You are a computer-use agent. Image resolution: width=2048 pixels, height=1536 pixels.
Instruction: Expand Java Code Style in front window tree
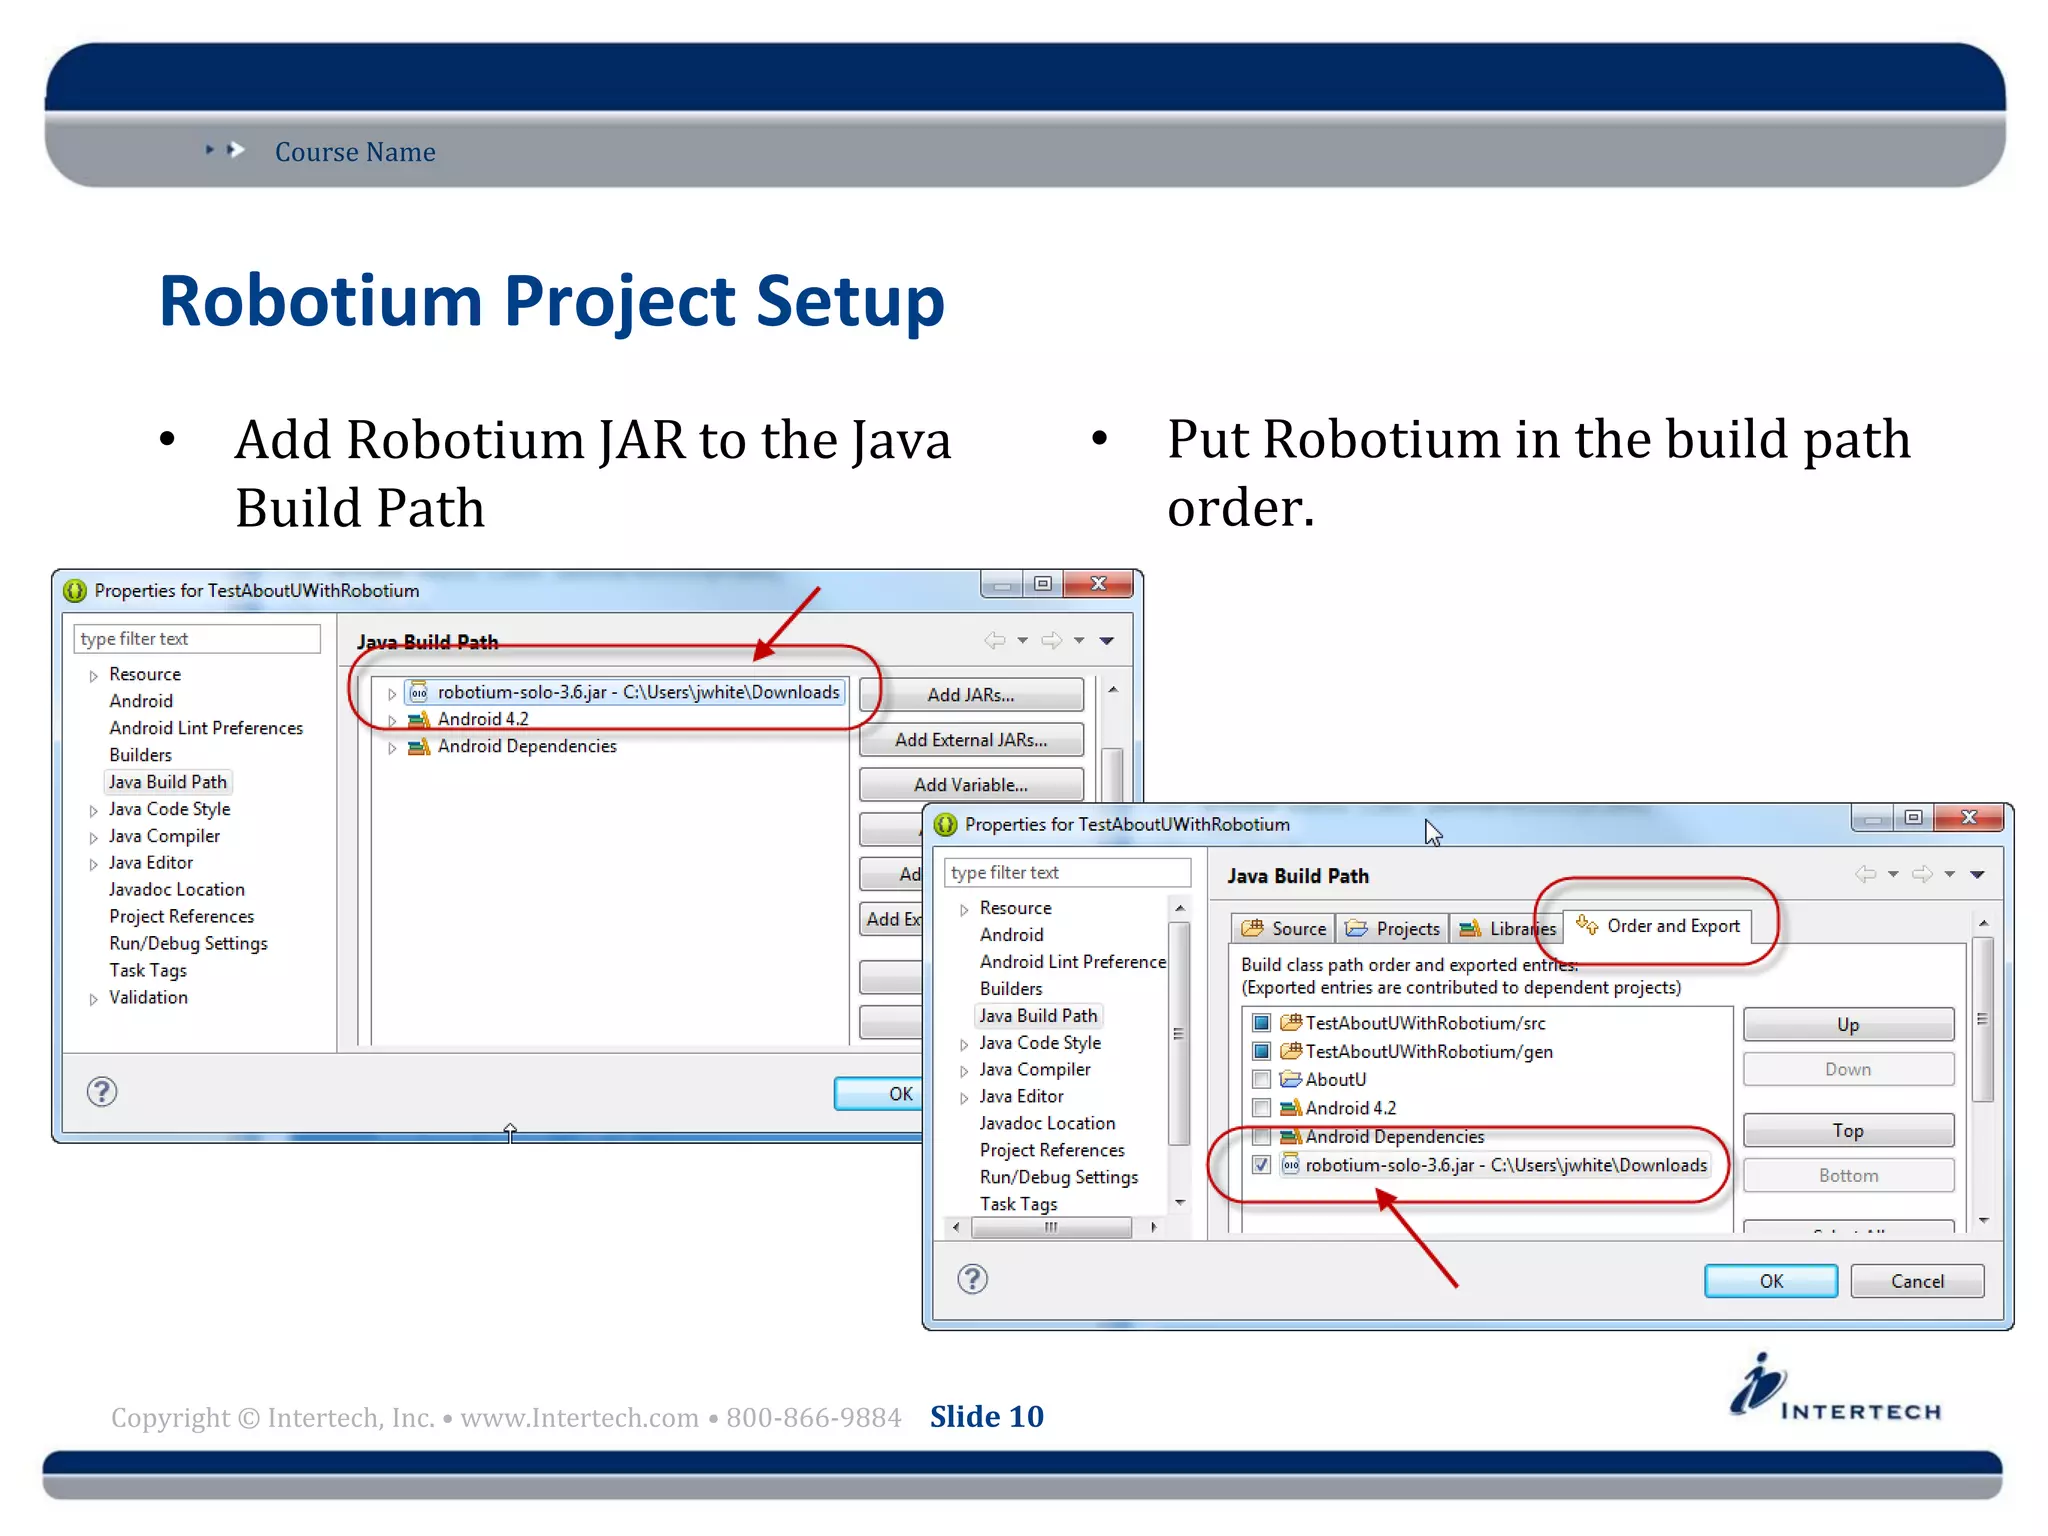click(x=964, y=1045)
